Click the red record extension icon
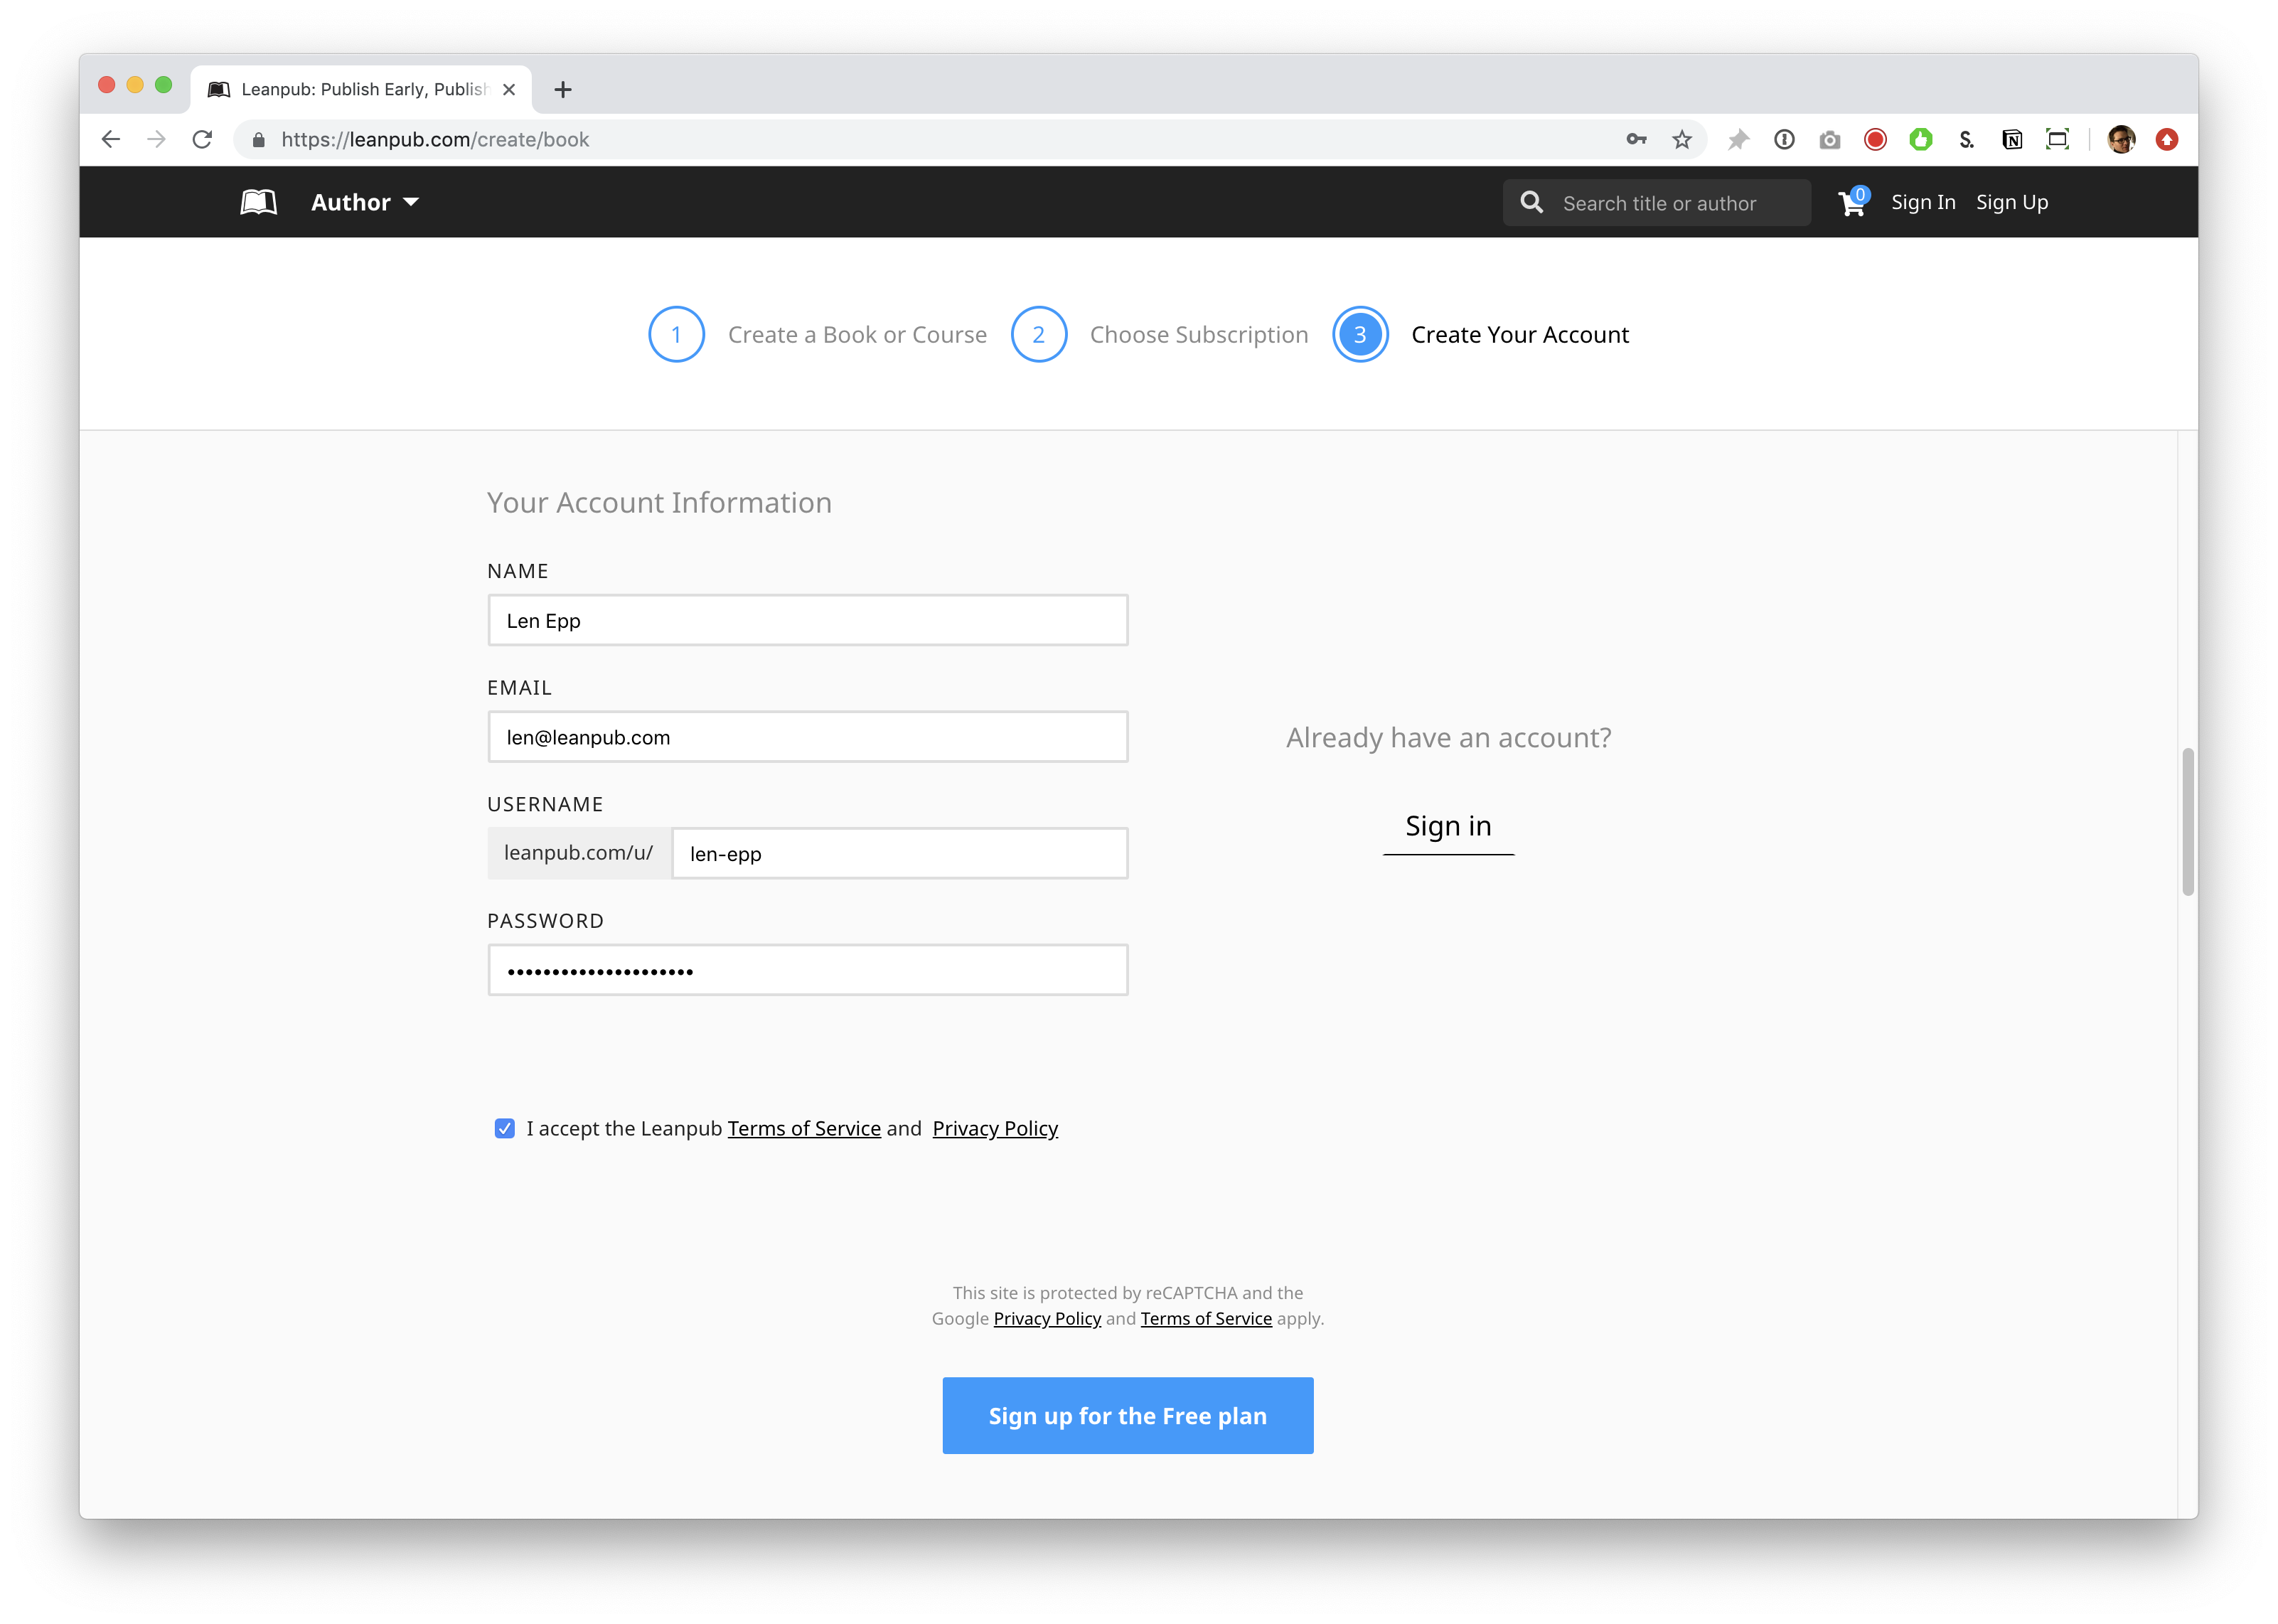The width and height of the screenshot is (2278, 1624). 1875,140
